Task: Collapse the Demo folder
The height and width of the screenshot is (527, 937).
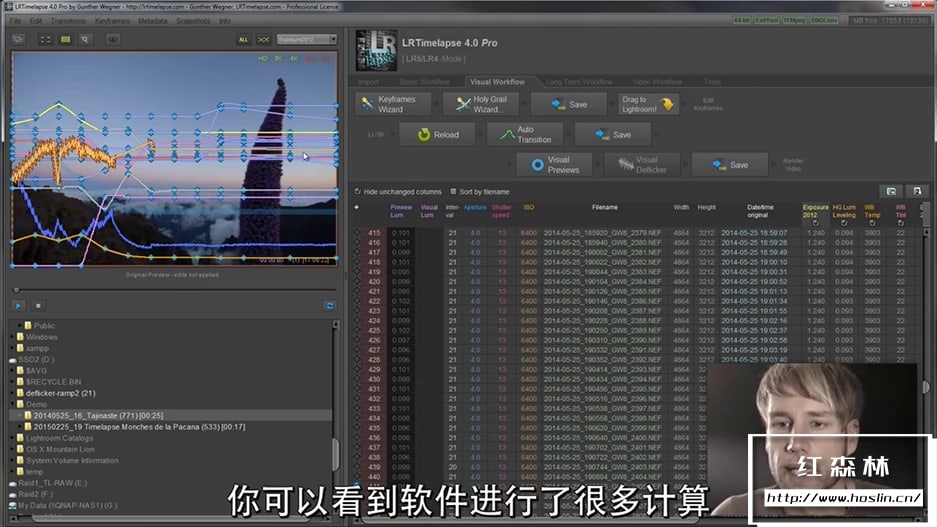Action: tap(13, 405)
